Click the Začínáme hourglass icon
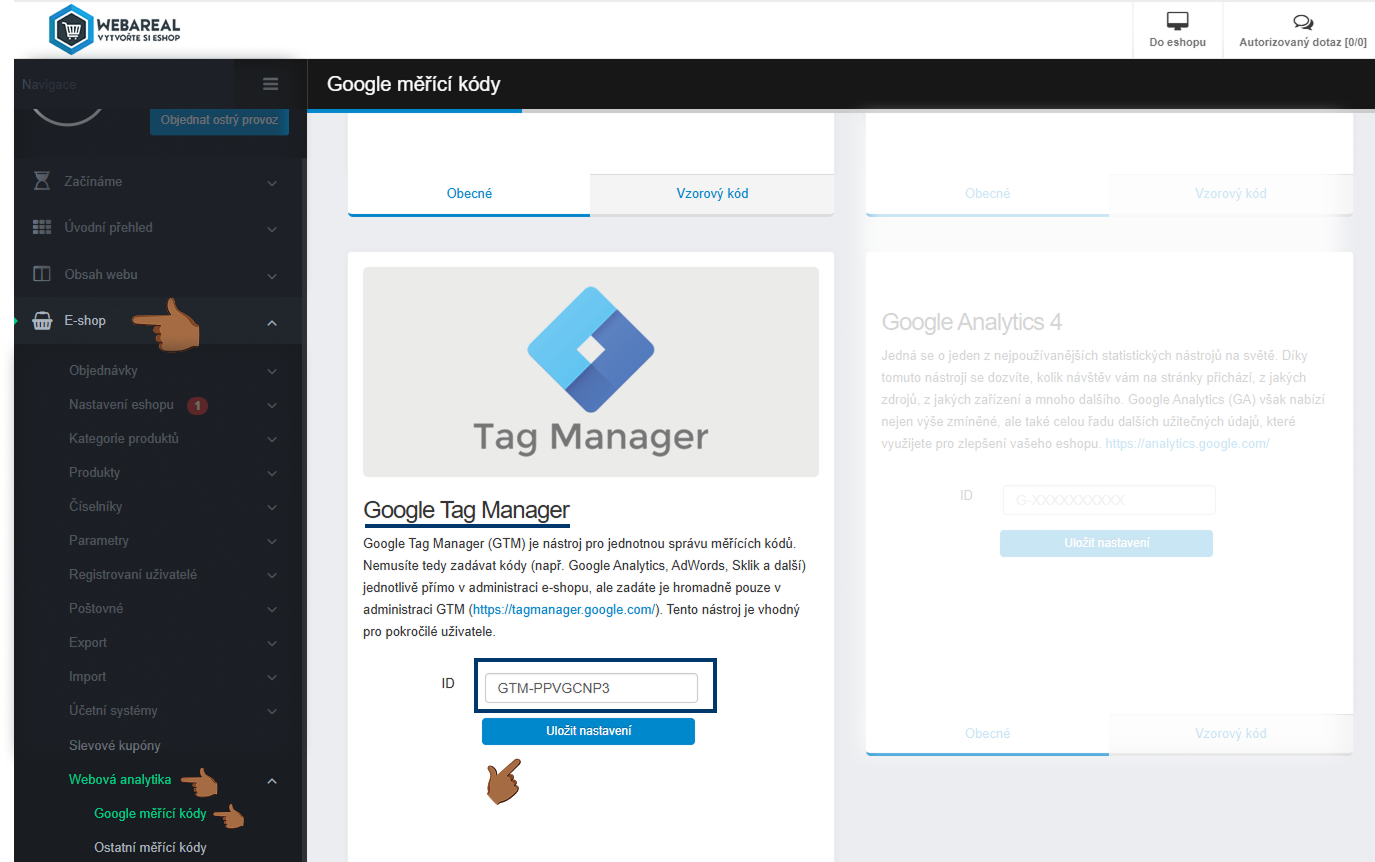The image size is (1375, 862). (42, 181)
